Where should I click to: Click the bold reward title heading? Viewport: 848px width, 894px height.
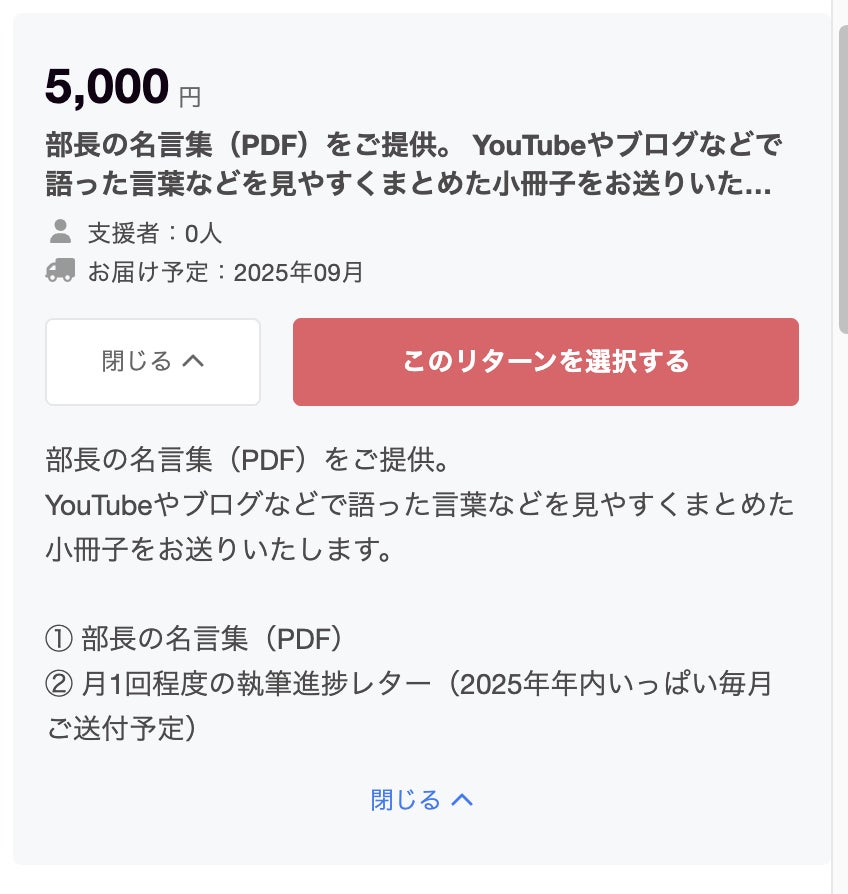click(x=412, y=165)
